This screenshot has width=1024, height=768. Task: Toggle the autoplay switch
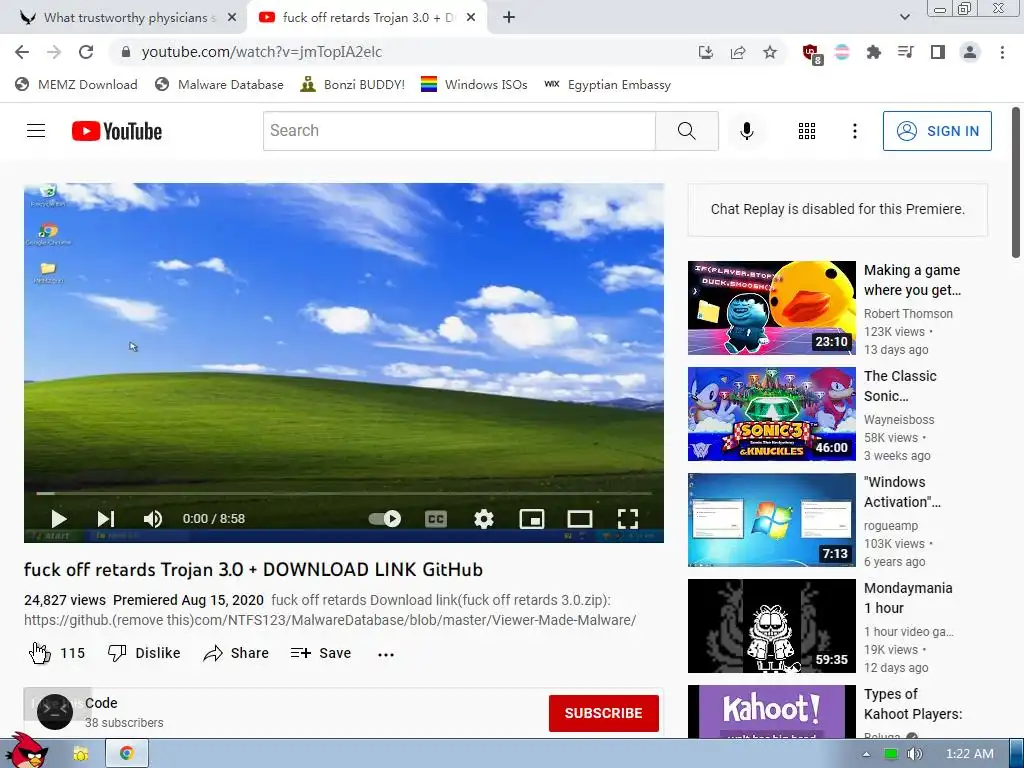coord(385,519)
